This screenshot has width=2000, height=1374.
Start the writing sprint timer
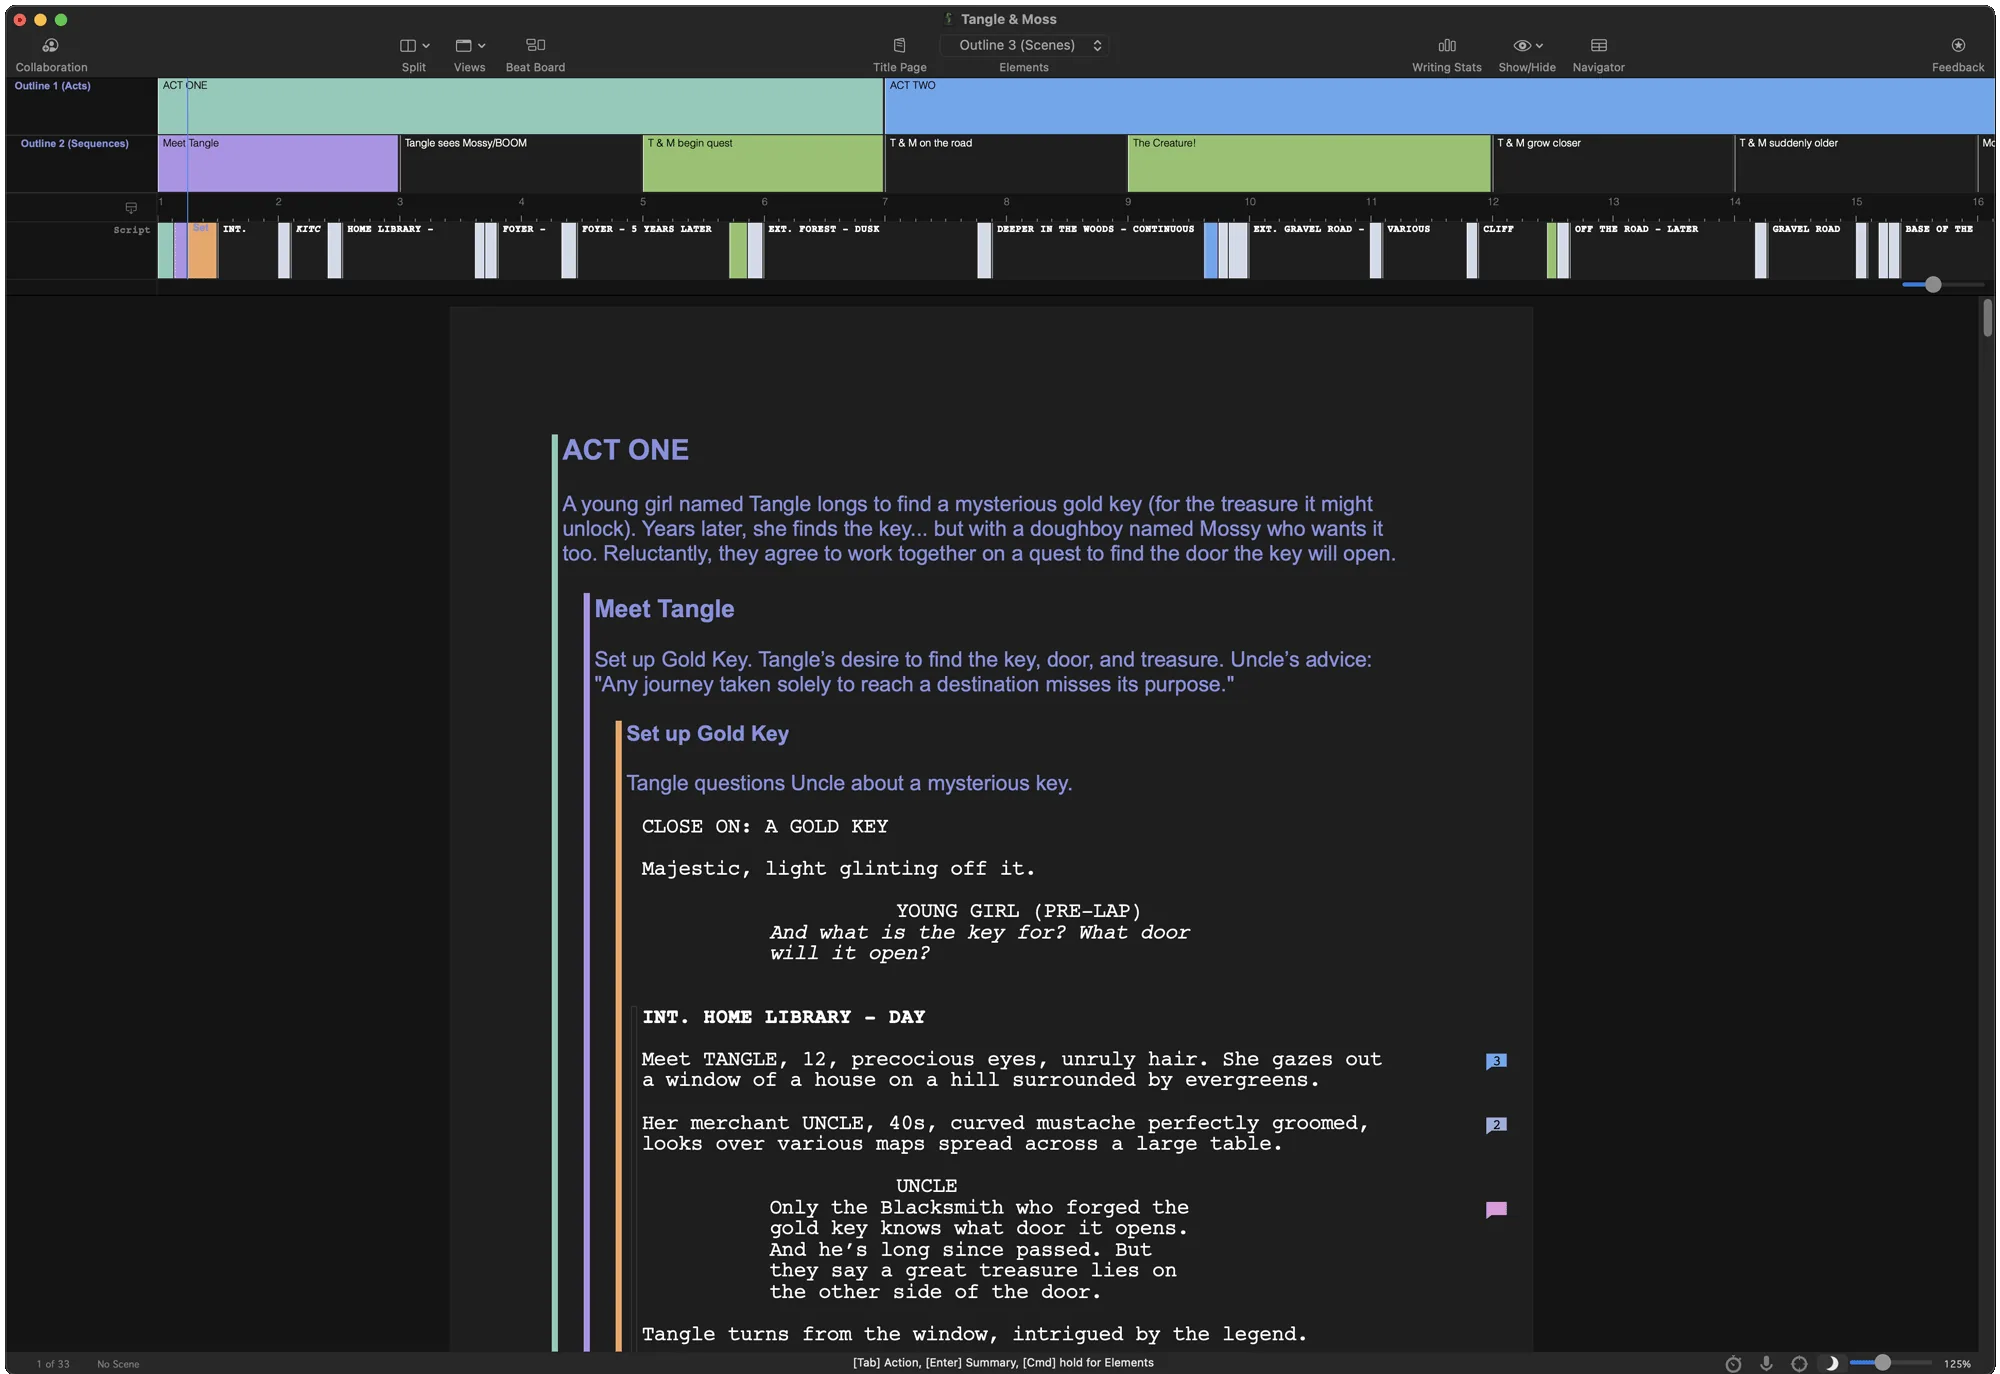(x=1733, y=1363)
